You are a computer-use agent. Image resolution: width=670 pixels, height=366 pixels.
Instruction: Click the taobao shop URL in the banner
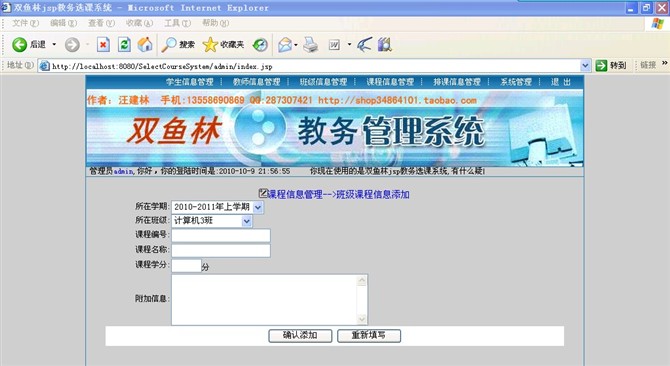(397, 100)
